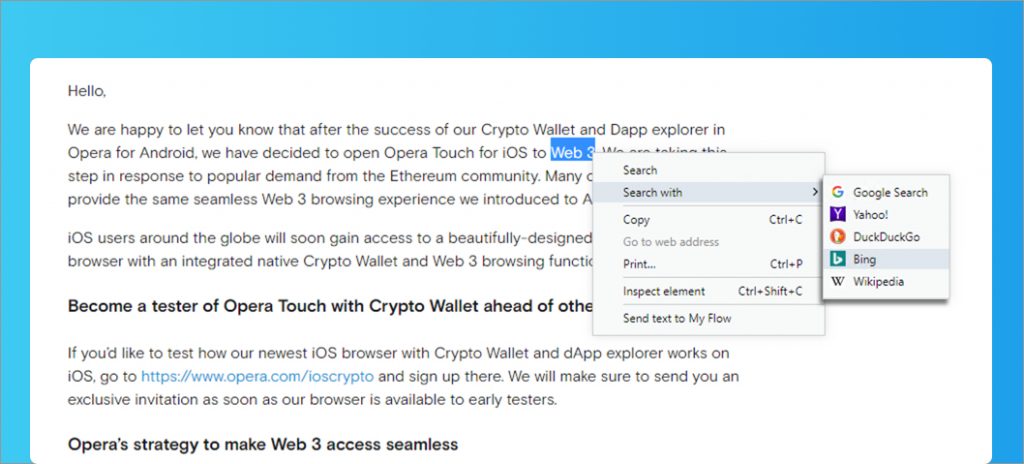1024x464 pixels.
Task: Click the Wikipedia W icon
Action: click(x=837, y=282)
